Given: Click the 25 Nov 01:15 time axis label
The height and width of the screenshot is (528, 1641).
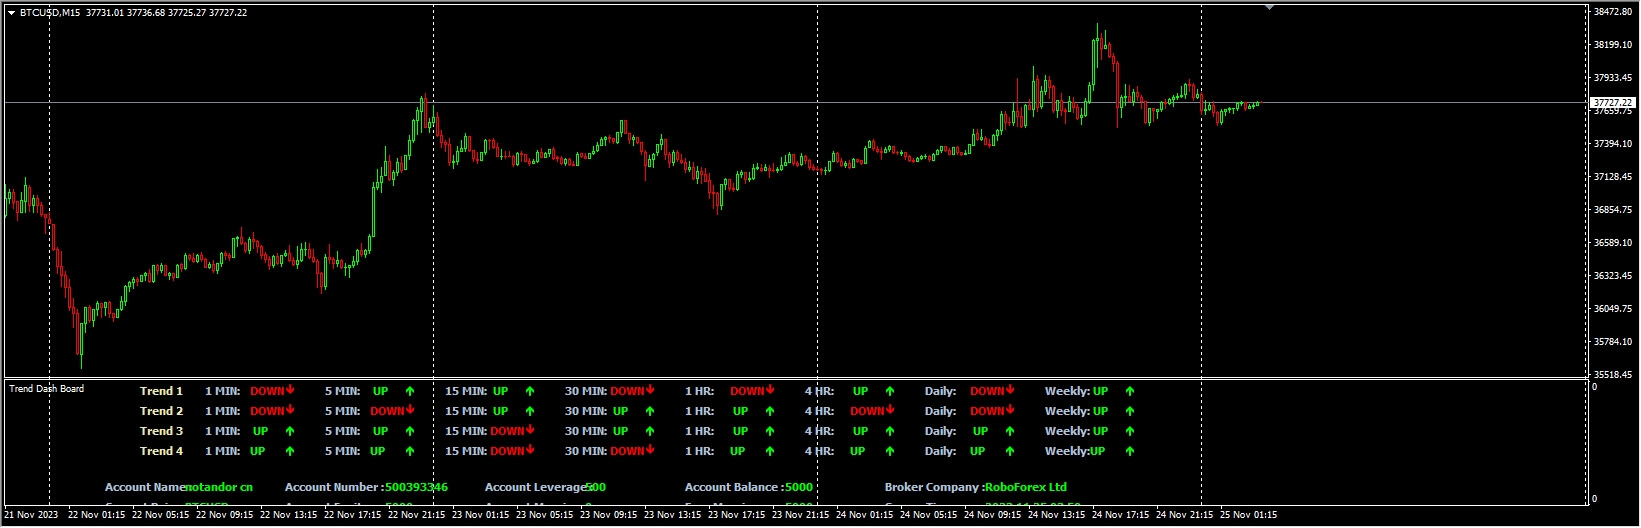Looking at the screenshot, I should coord(1247,515).
